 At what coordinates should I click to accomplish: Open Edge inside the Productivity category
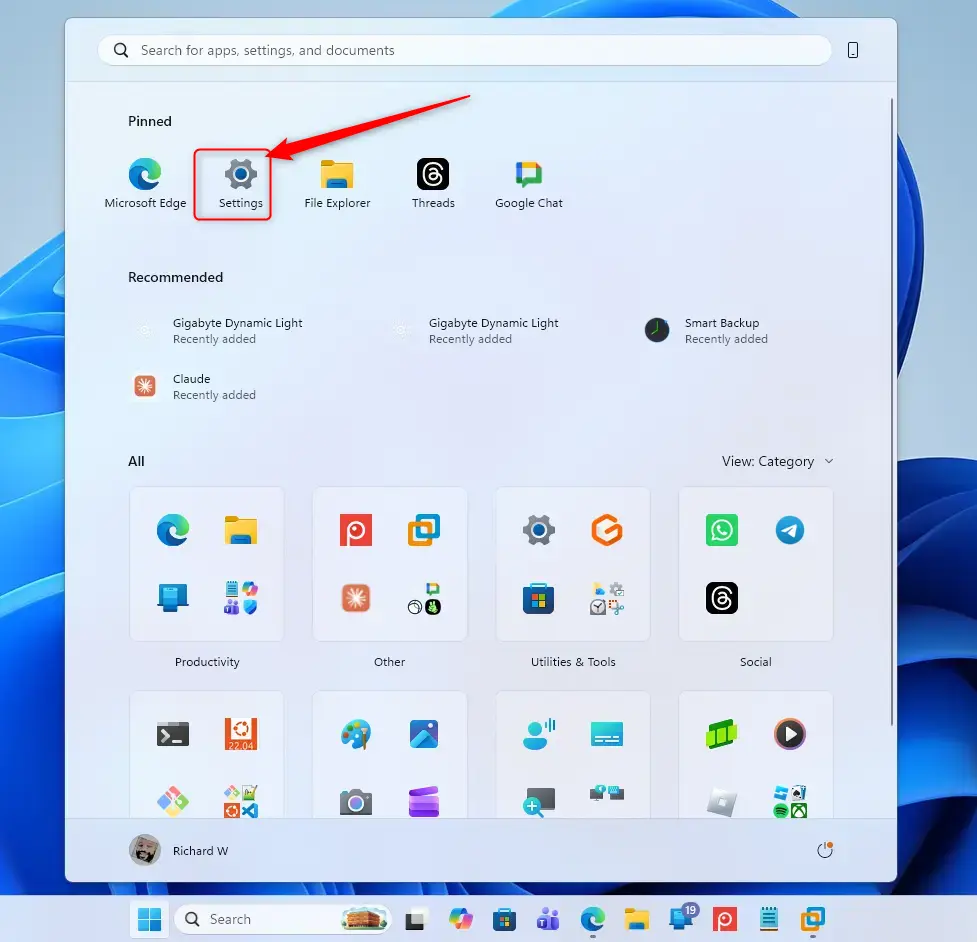tap(173, 530)
